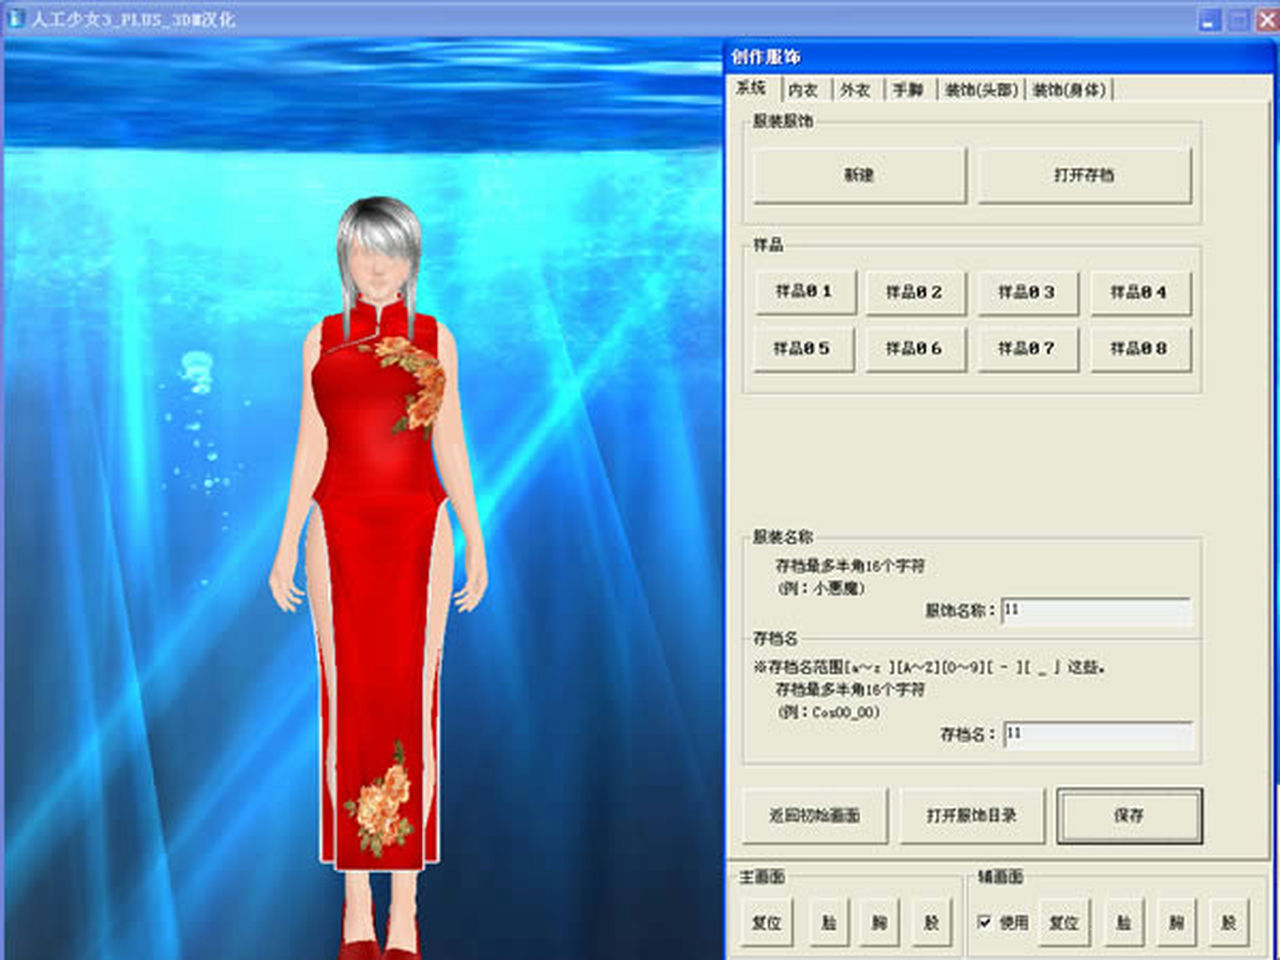The height and width of the screenshot is (960, 1280).
Task: Go to the 装饰(身体) tab
Action: tap(1068, 90)
